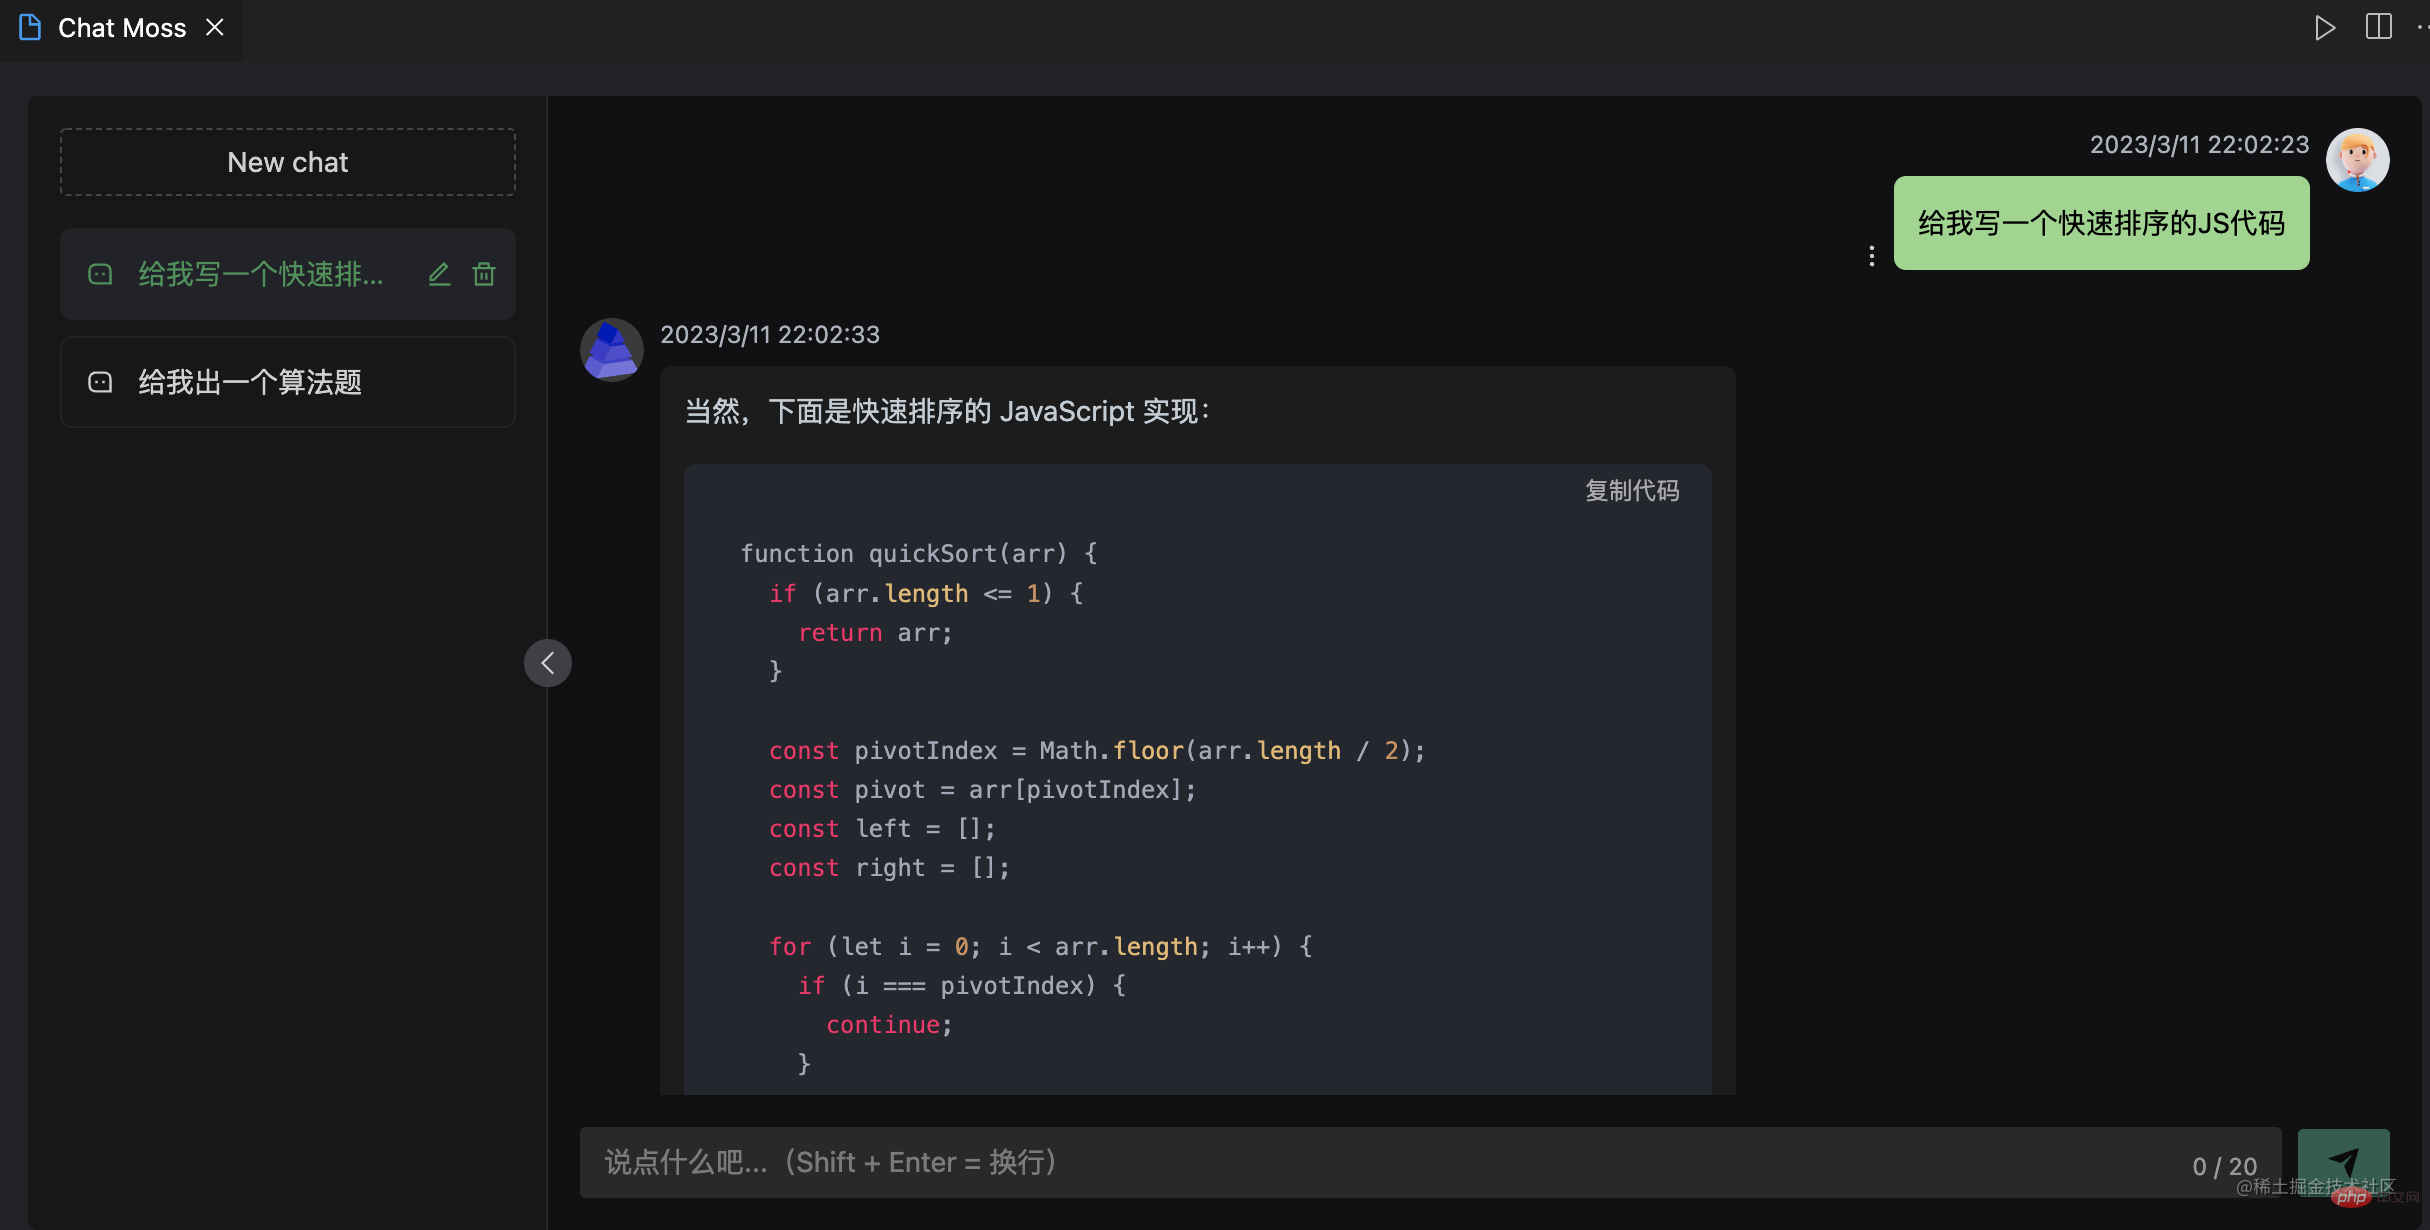2430x1230 pixels.
Task: Copy code via 复制代码 button
Action: pos(1631,491)
